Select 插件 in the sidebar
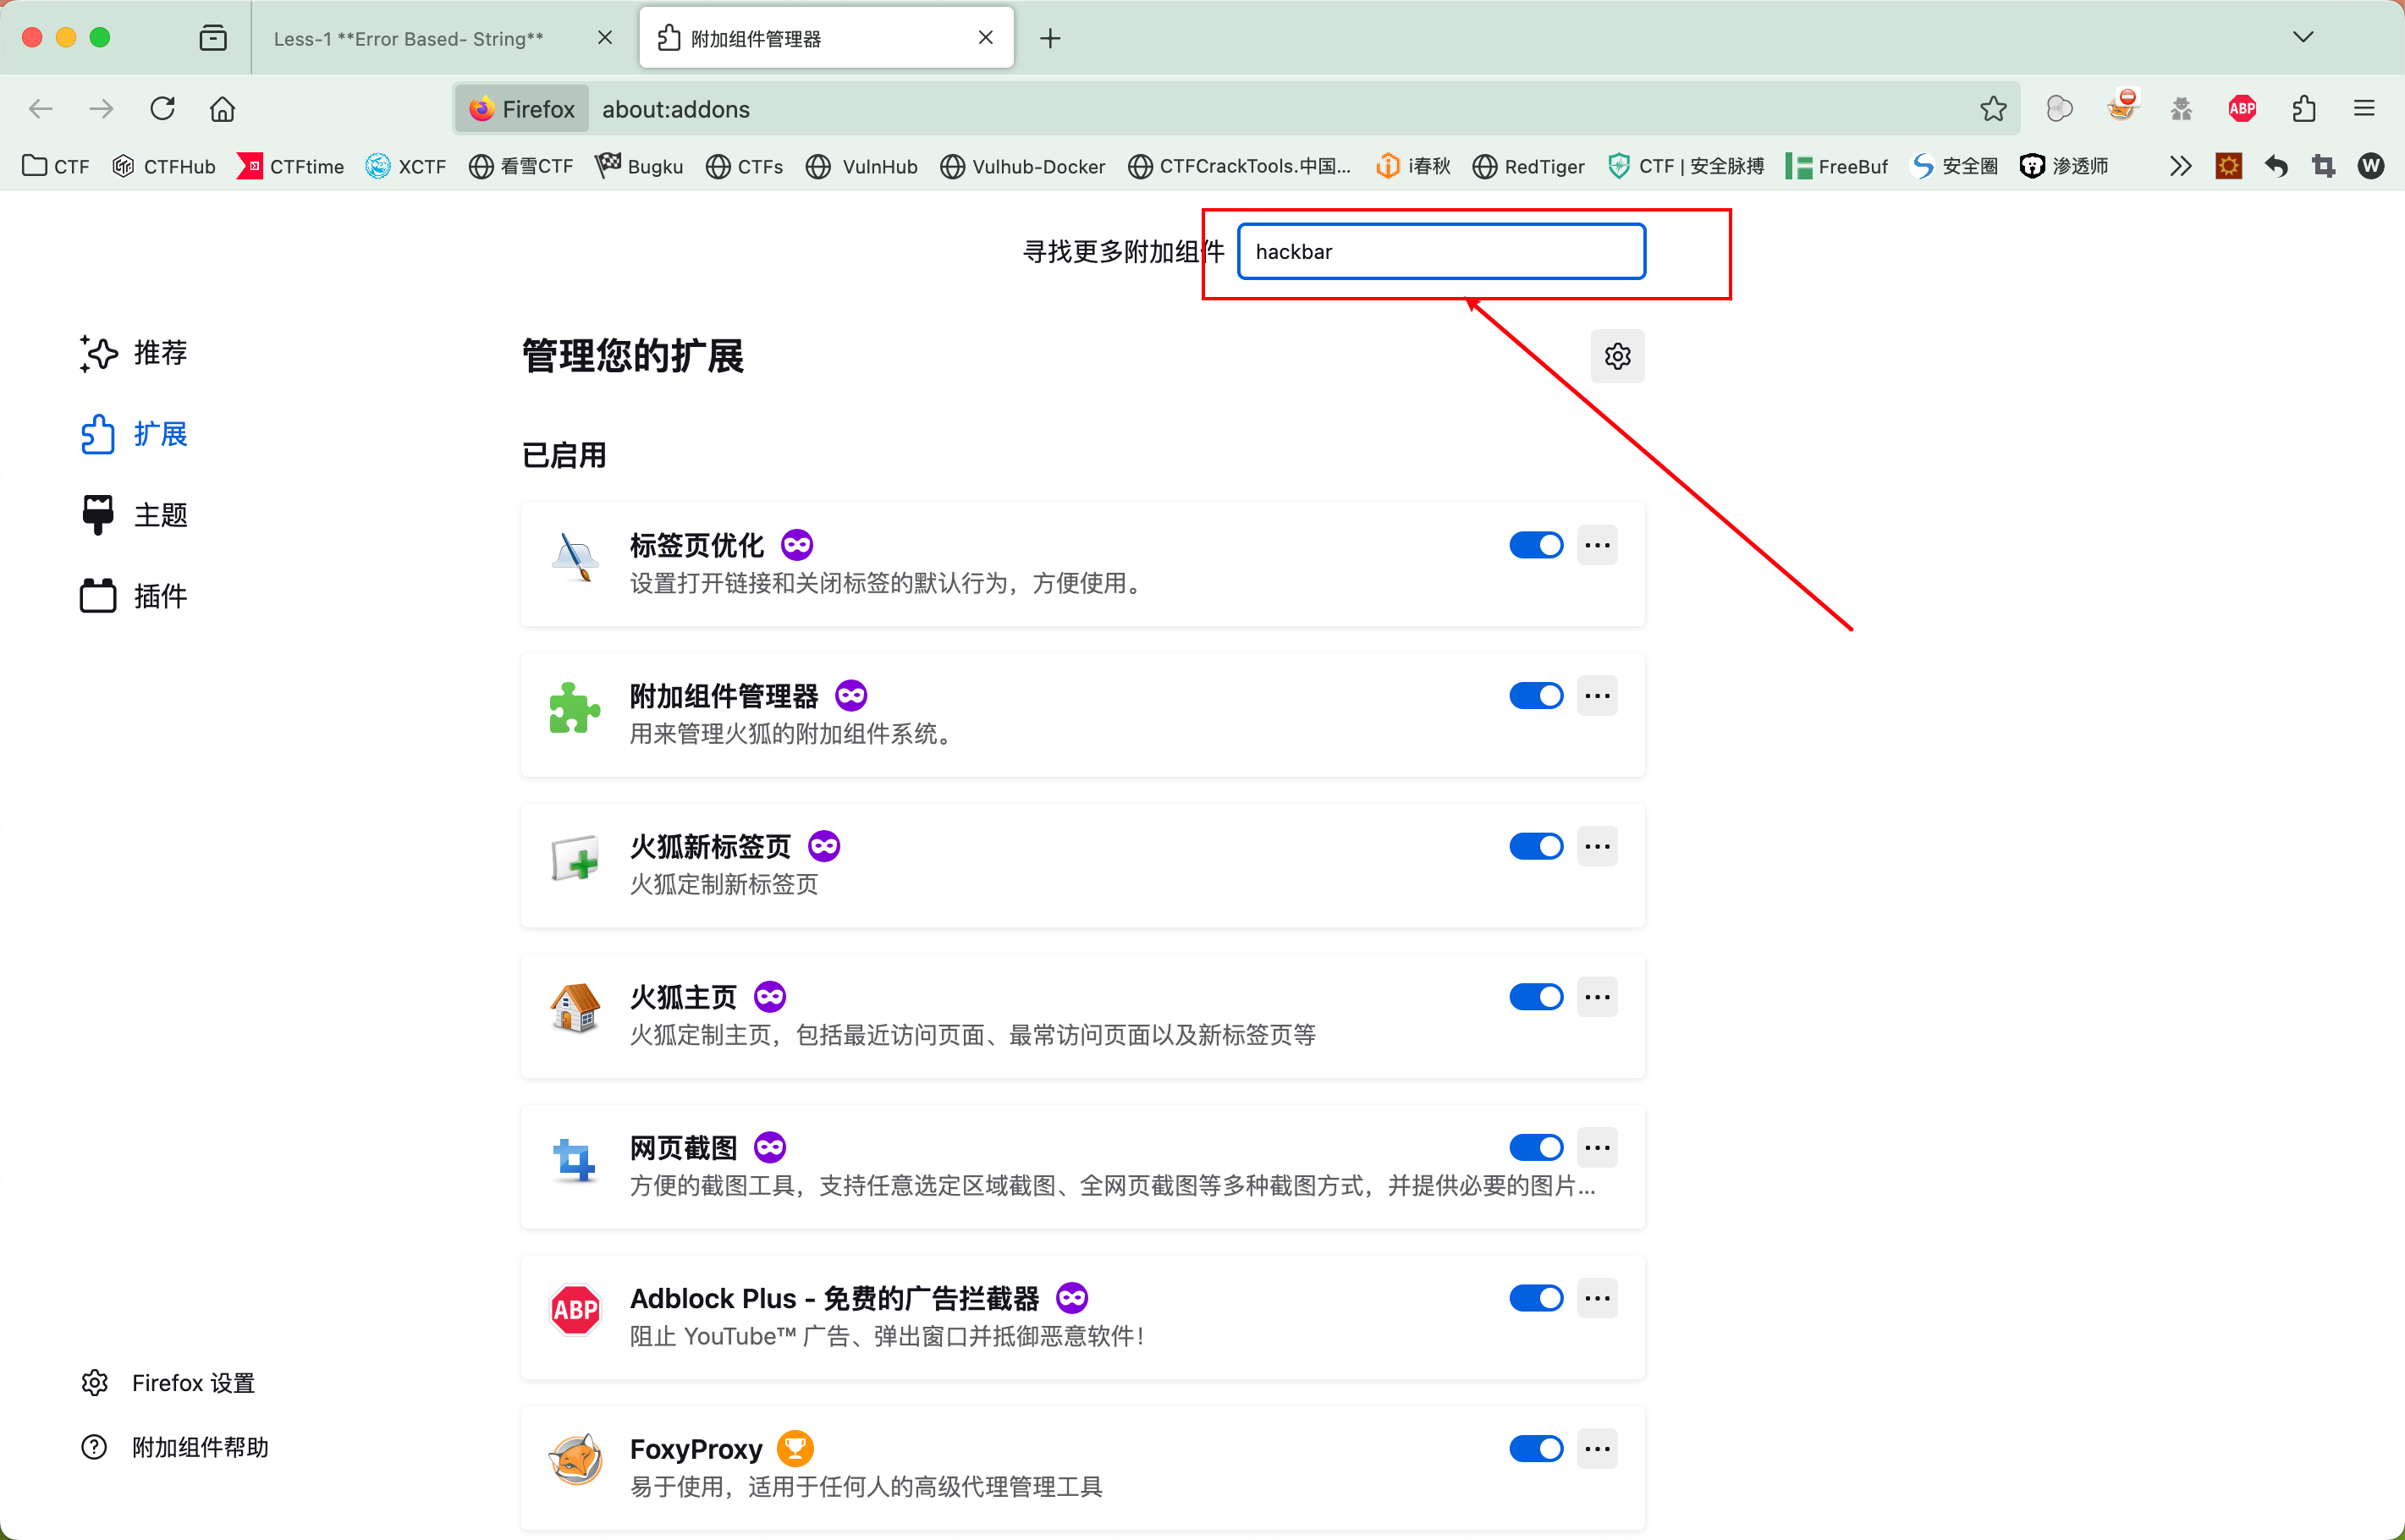The image size is (2405, 1540). coord(134,596)
